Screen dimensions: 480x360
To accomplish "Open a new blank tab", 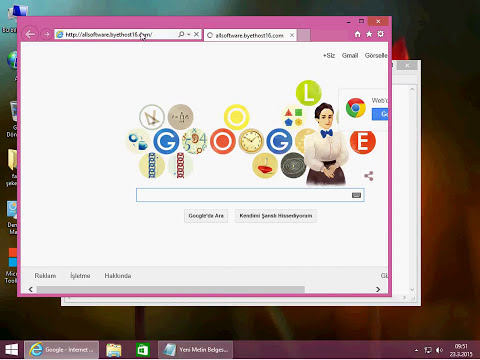I will 304,35.
